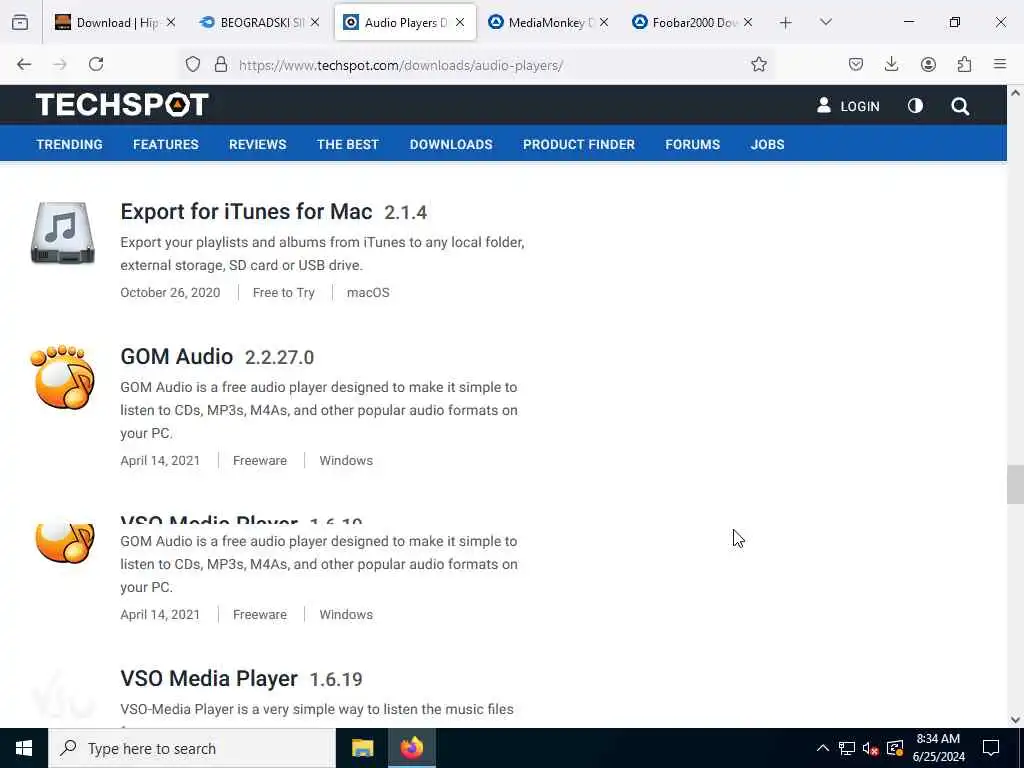Open the clock showing 8:34 AM

click(x=938, y=748)
